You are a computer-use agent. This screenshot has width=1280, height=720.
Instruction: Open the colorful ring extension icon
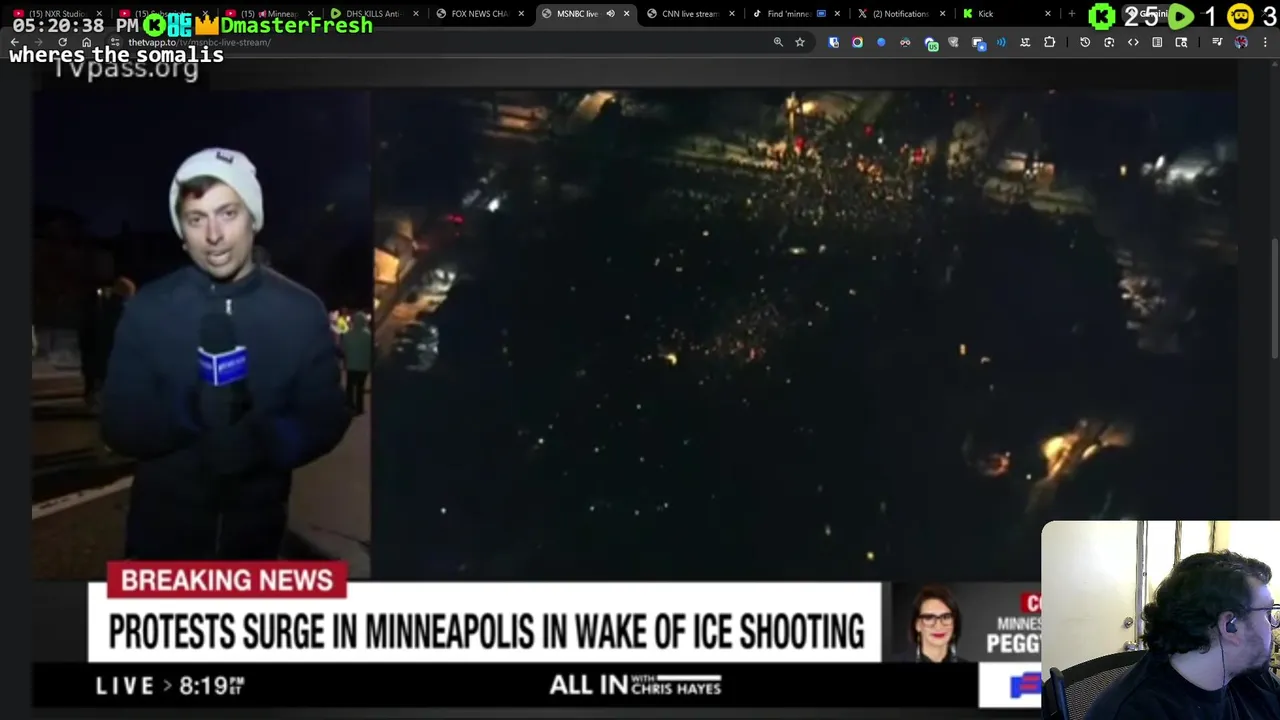[x=857, y=42]
